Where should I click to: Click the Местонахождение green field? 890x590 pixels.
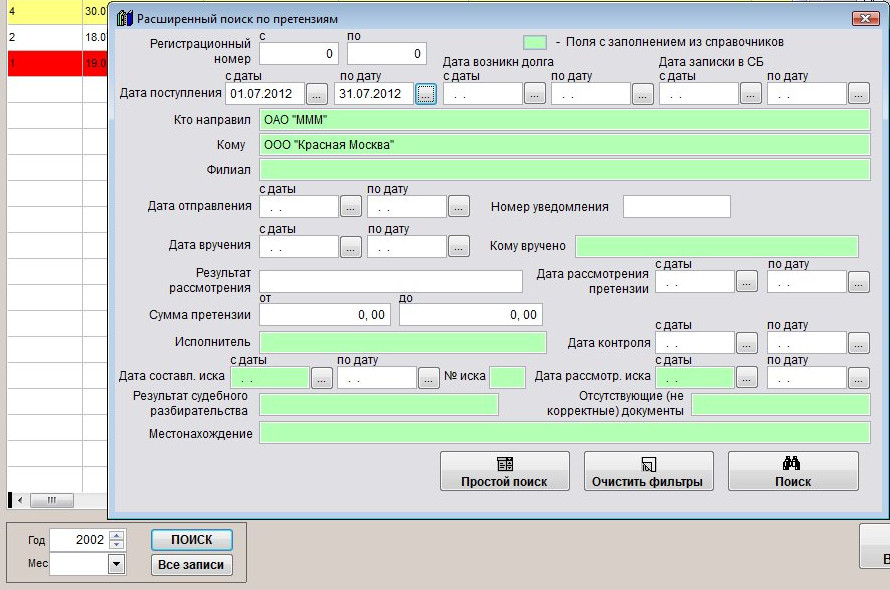coord(565,433)
